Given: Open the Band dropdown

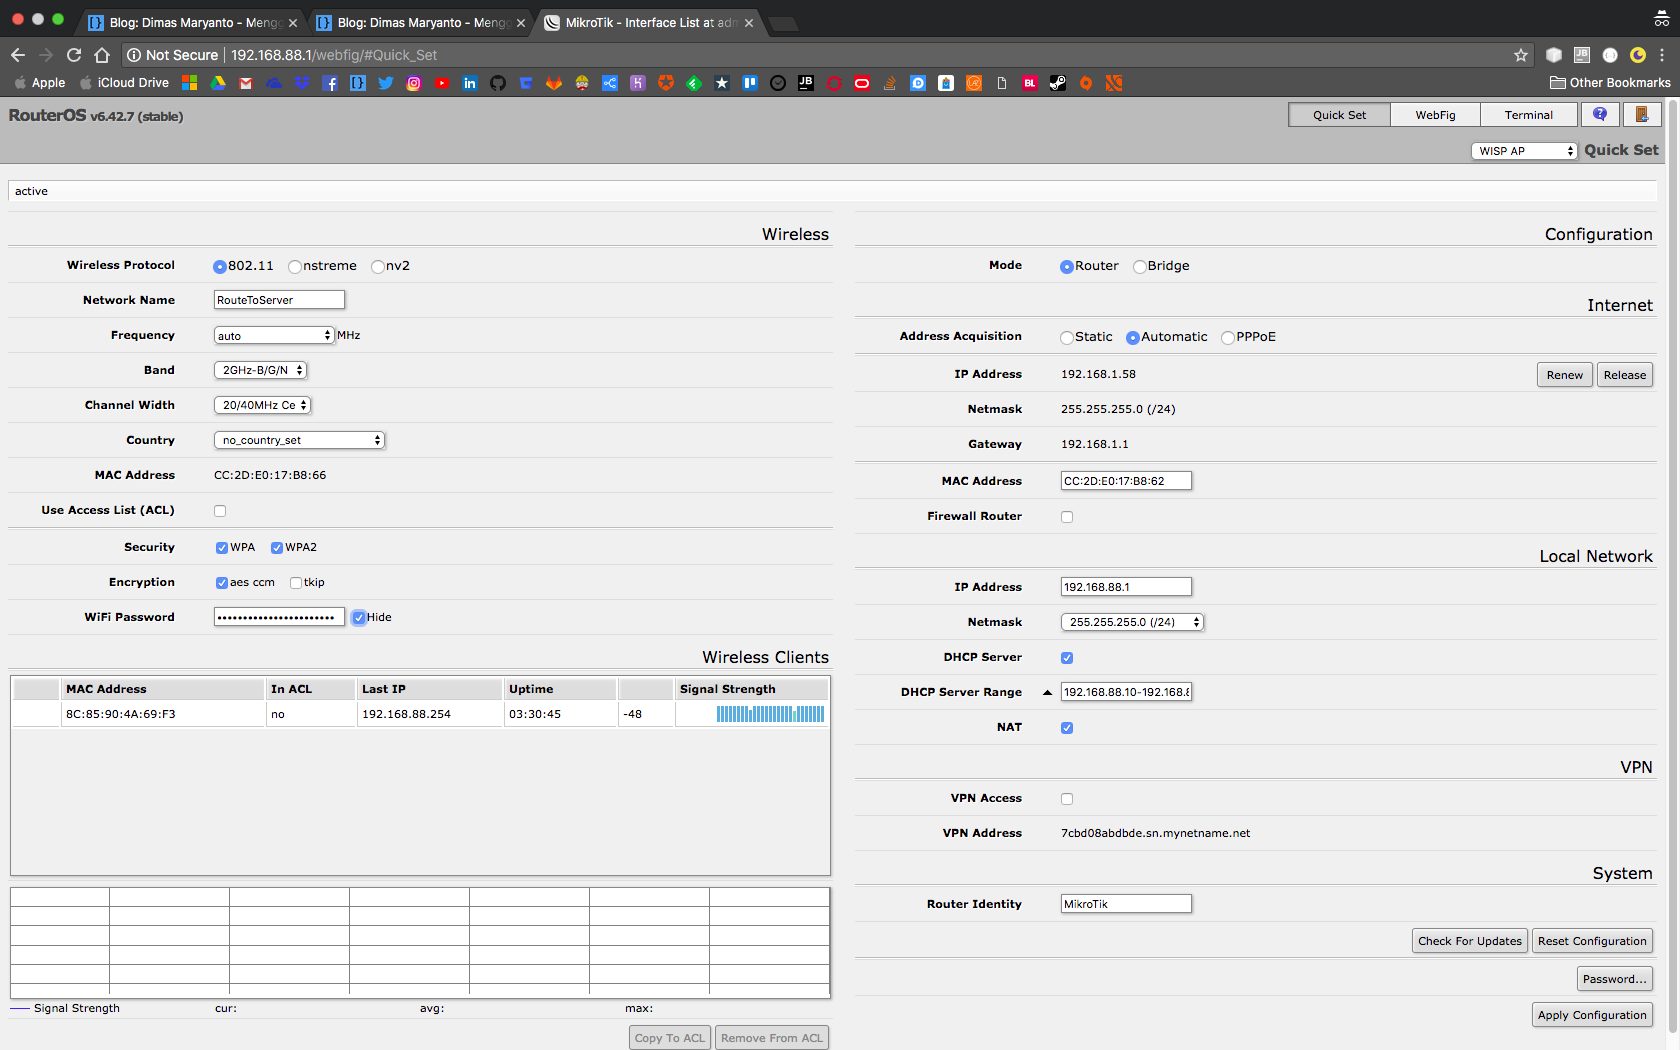Looking at the screenshot, I should (260, 371).
